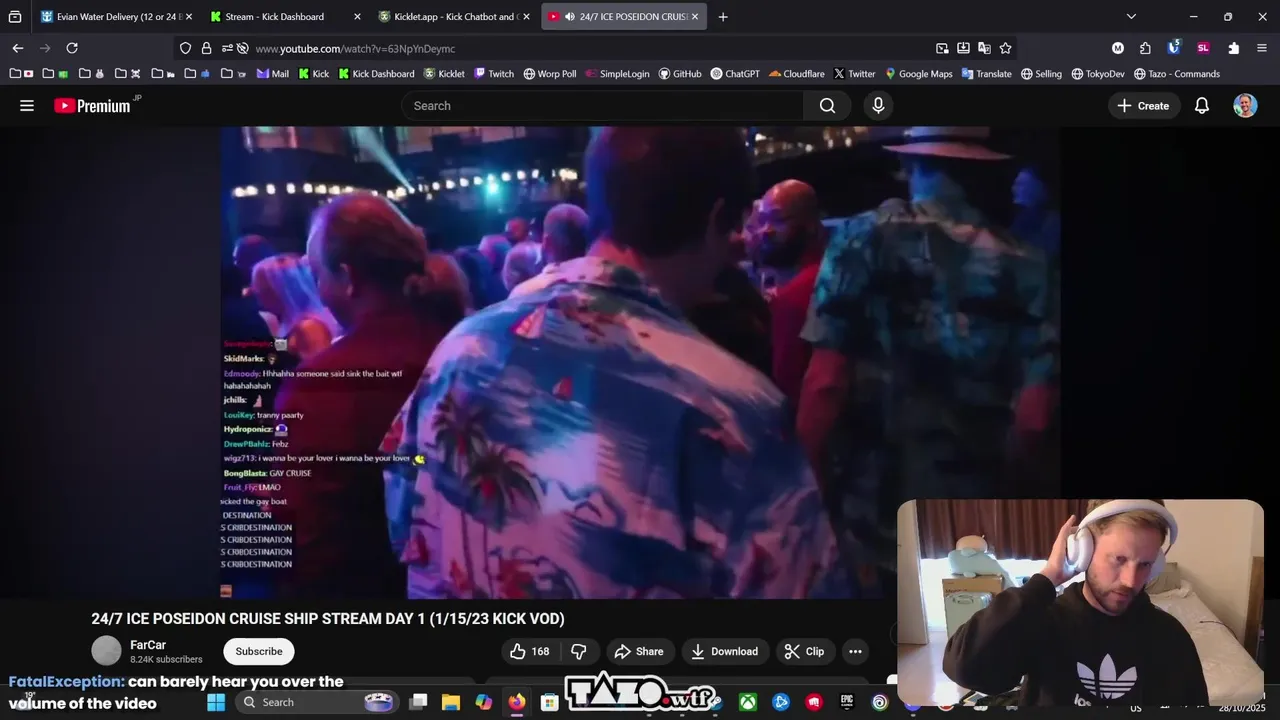Viewport: 1280px width, 720px height.
Task: Click the translate page icon in the address bar
Action: pyautogui.click(x=984, y=48)
